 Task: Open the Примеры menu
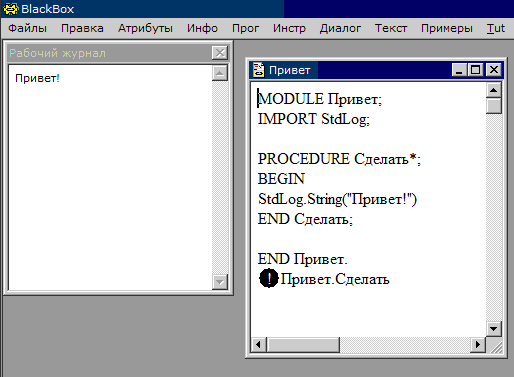pos(447,28)
